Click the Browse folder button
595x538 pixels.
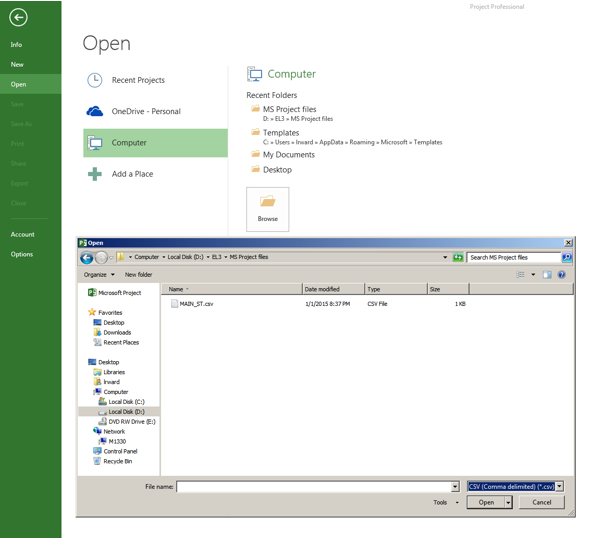pyautogui.click(x=268, y=209)
